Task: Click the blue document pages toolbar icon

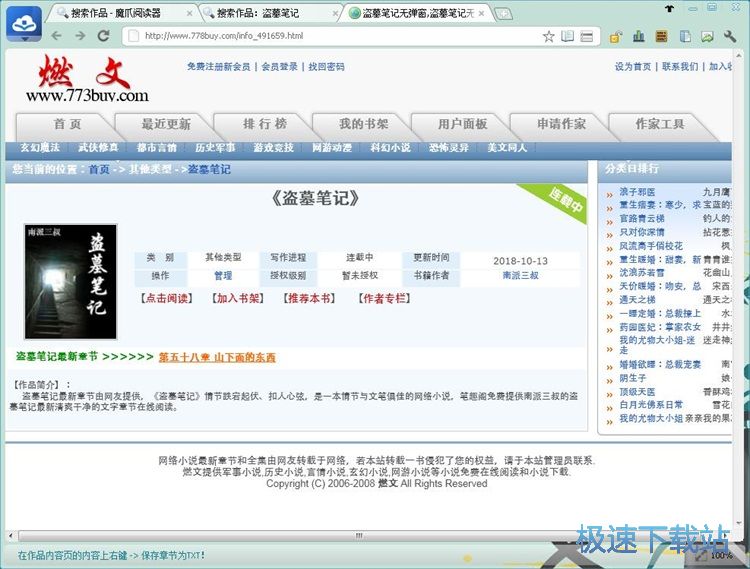Action: pos(685,36)
